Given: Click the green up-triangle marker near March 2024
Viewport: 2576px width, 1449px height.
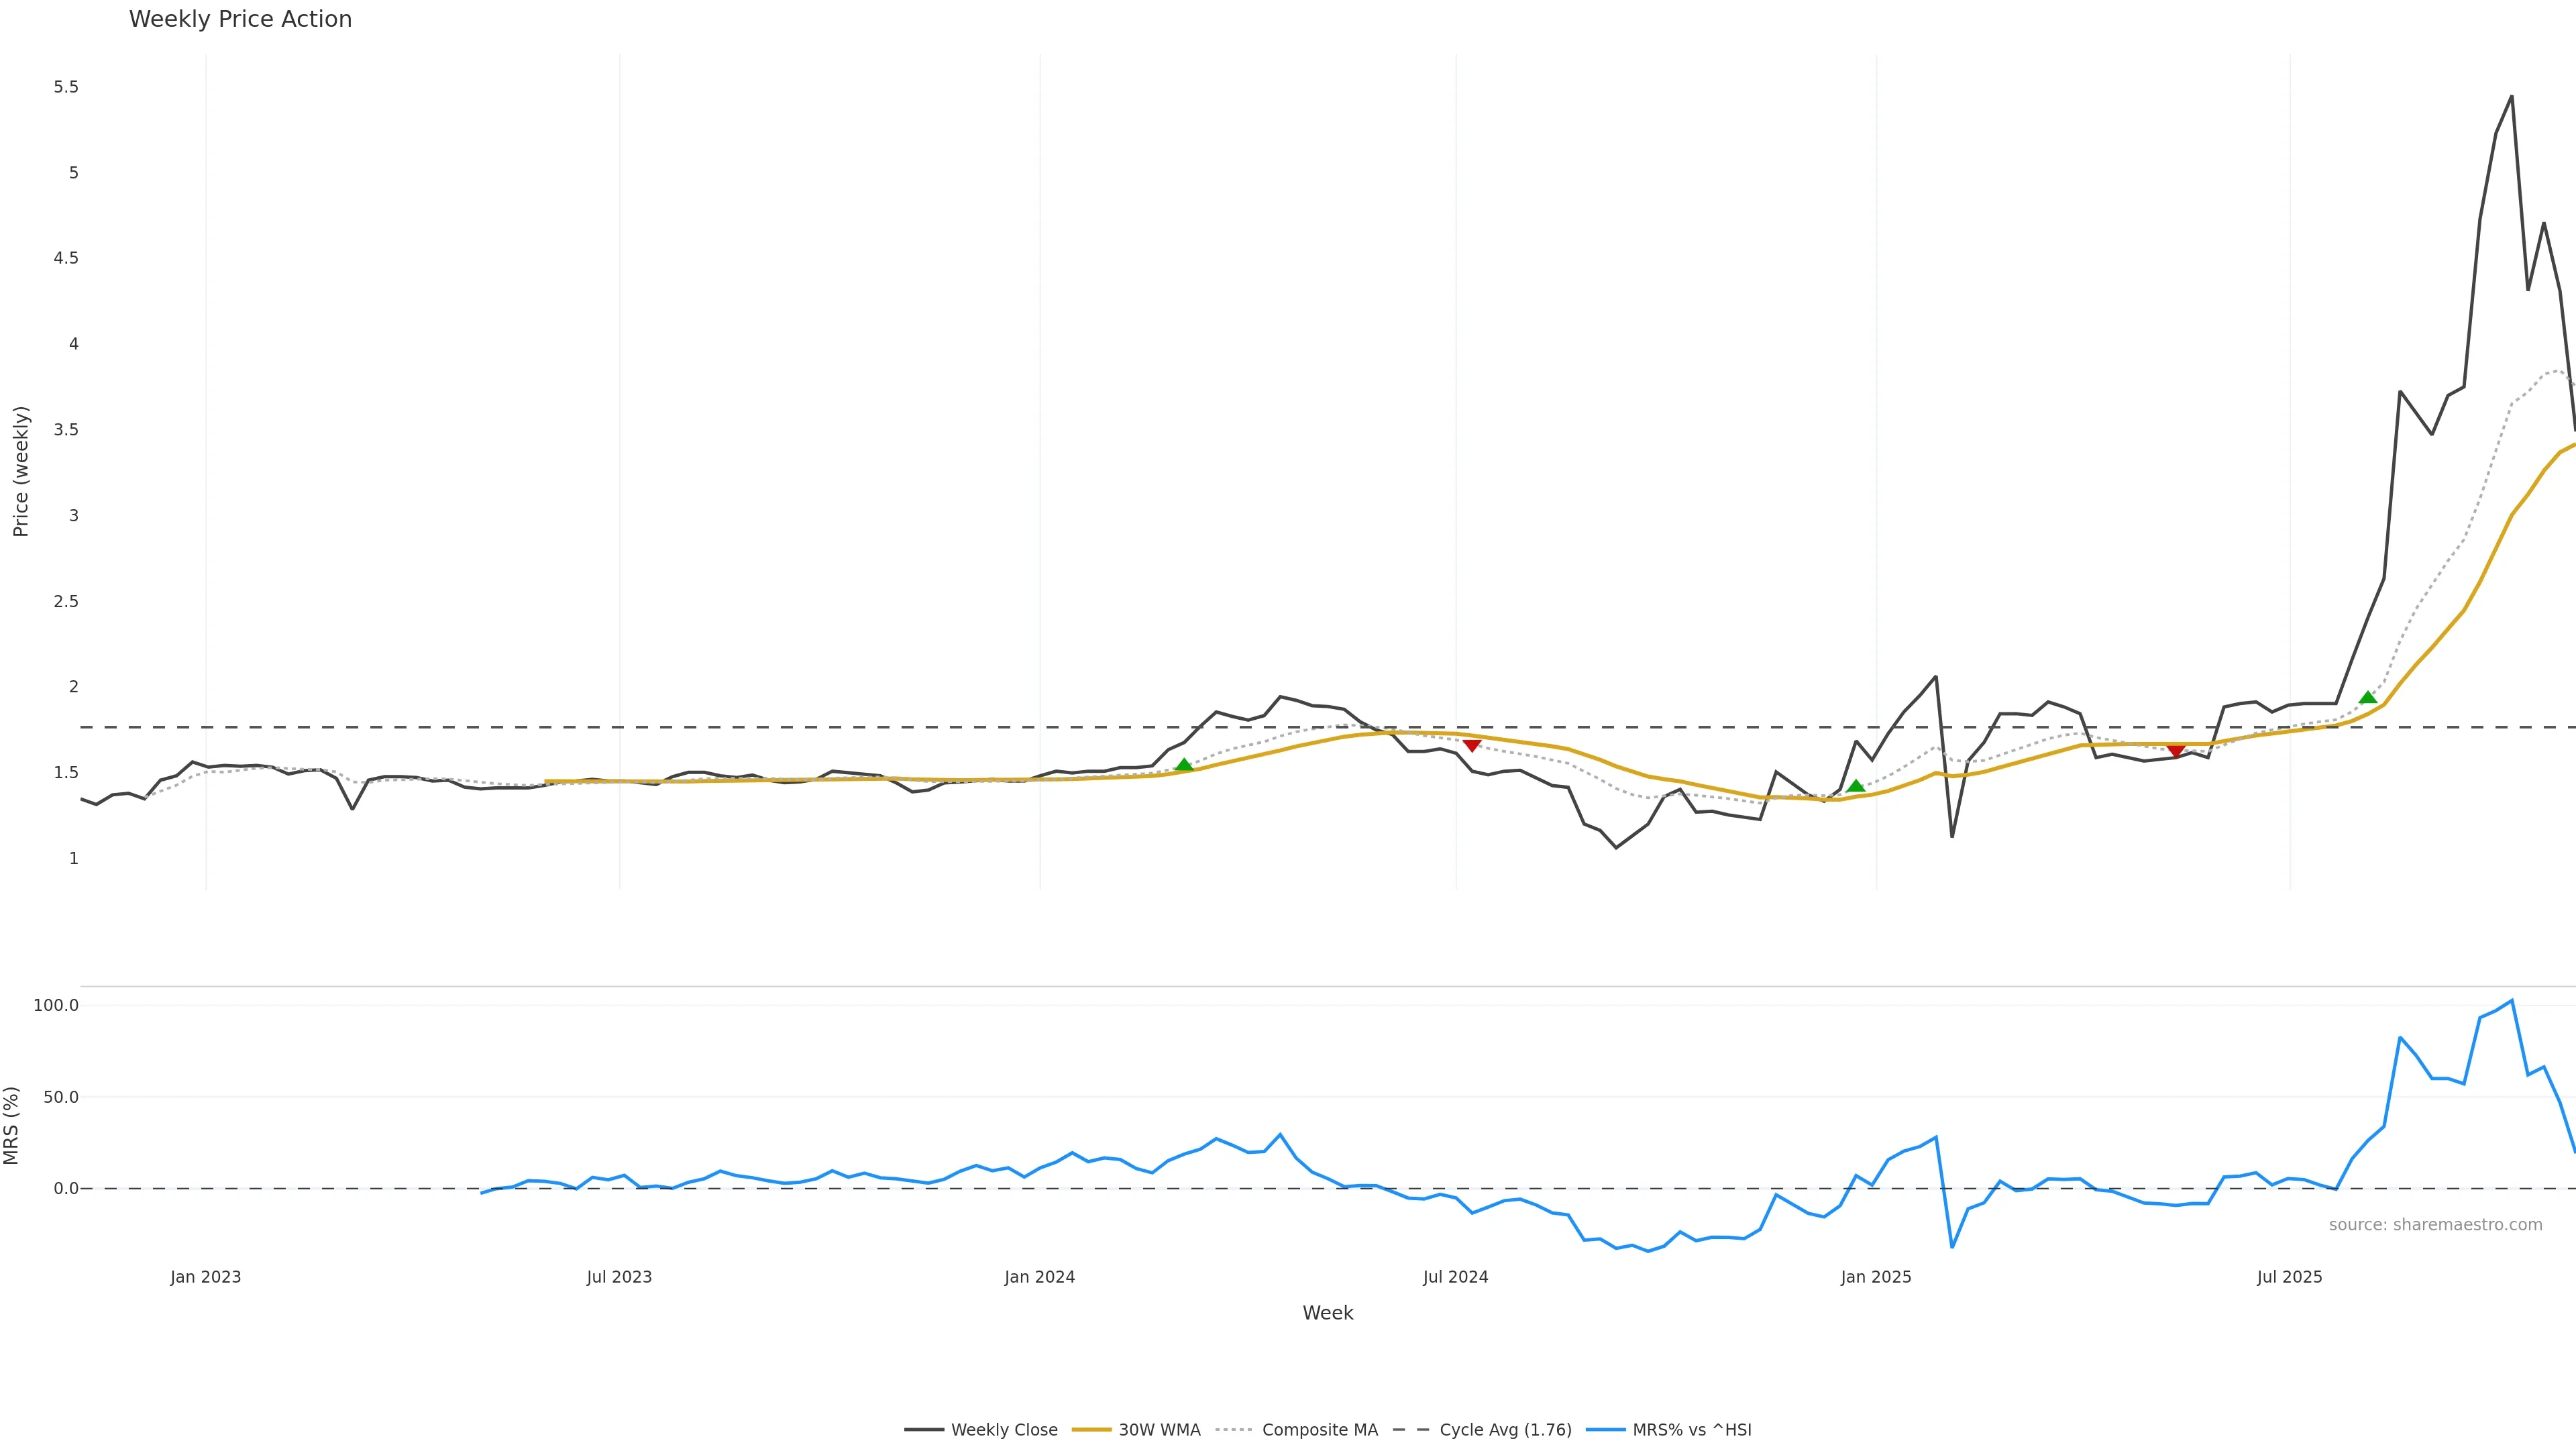Looking at the screenshot, I should point(1184,766).
